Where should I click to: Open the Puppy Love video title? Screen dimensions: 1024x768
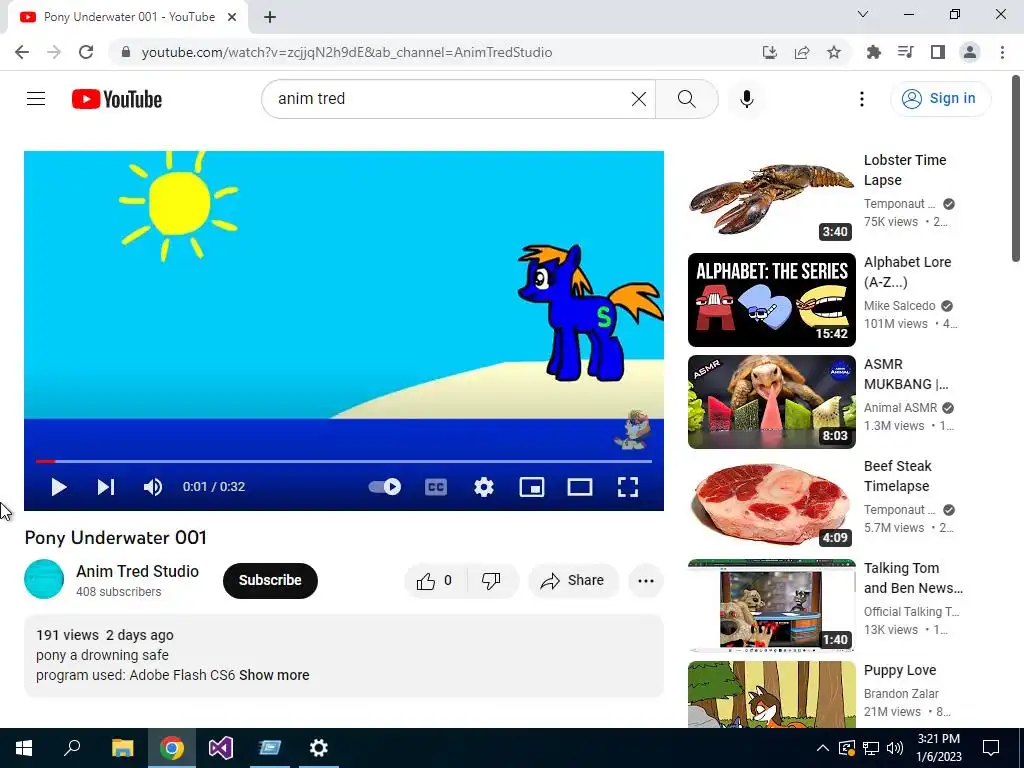point(900,671)
